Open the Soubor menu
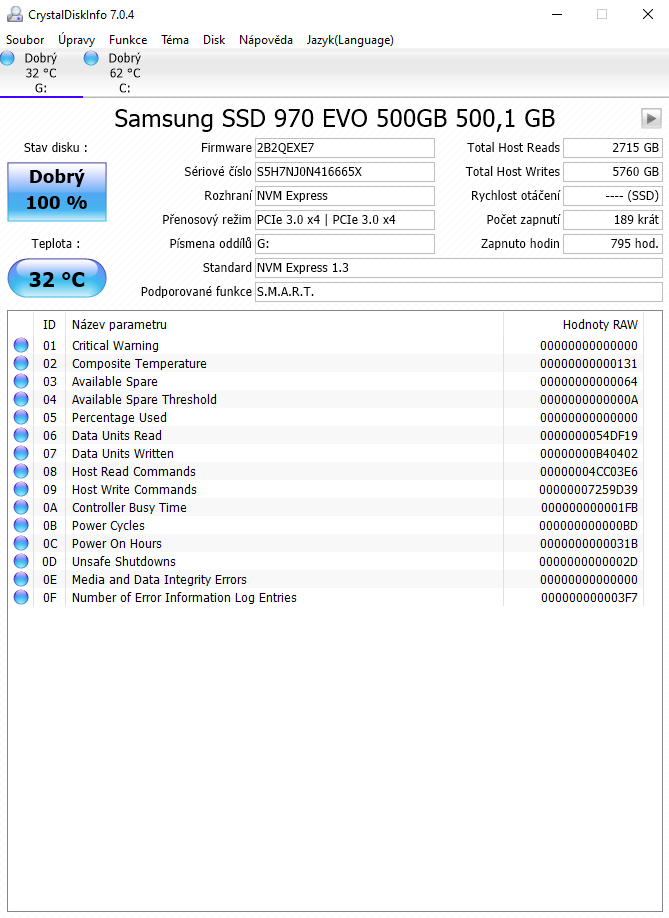 pos(25,40)
